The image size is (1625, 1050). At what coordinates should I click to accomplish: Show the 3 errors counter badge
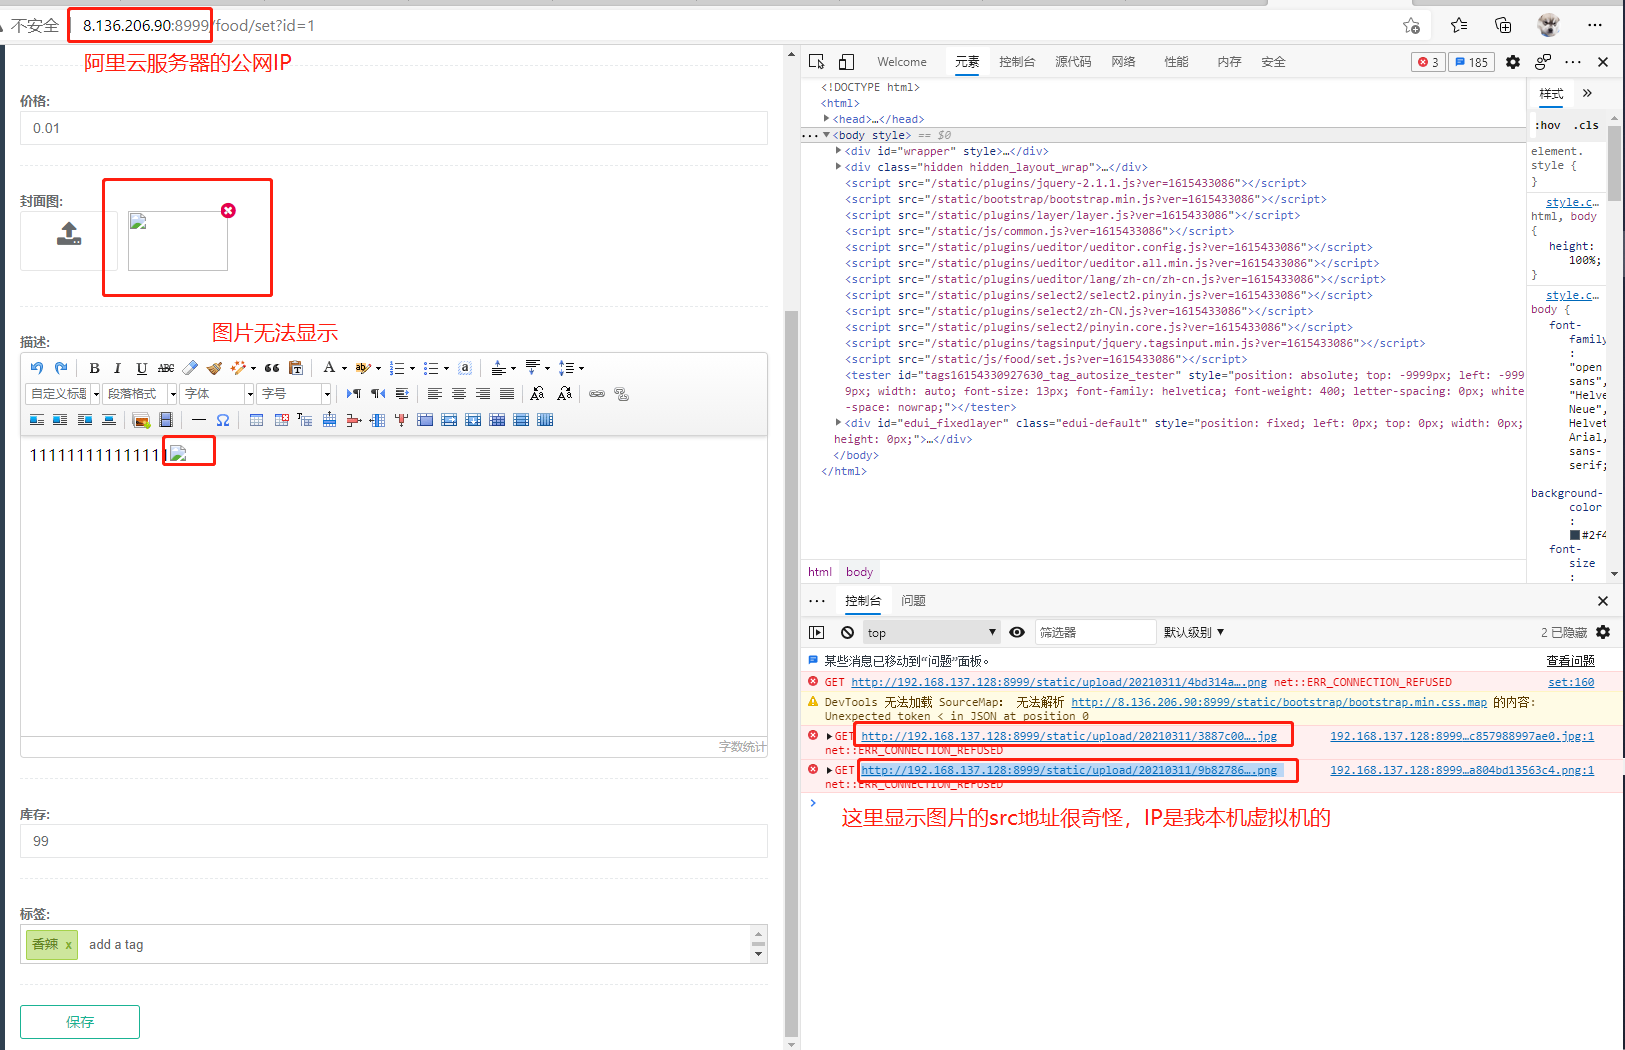point(1428,62)
